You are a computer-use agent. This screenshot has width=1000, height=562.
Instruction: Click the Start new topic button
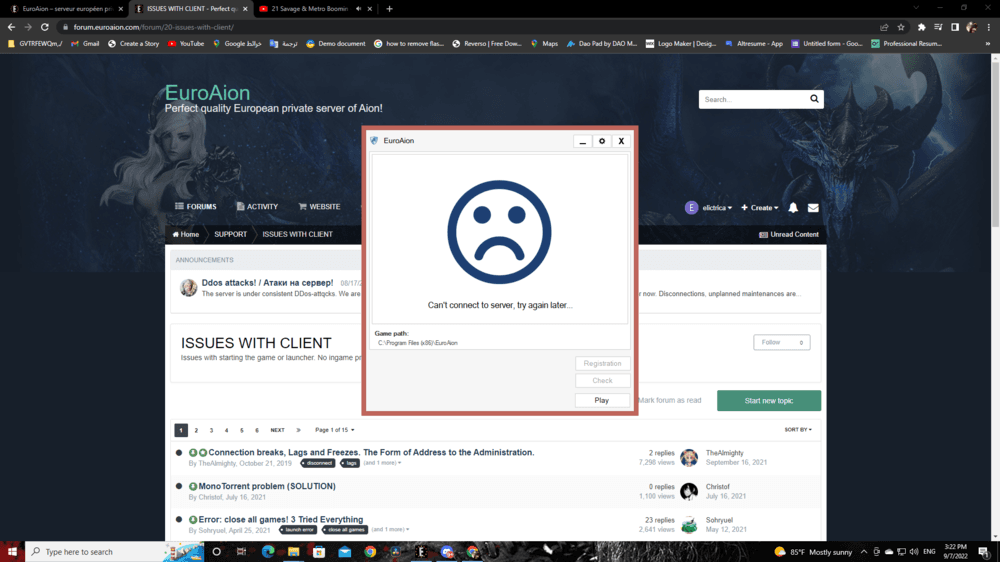[x=768, y=400]
